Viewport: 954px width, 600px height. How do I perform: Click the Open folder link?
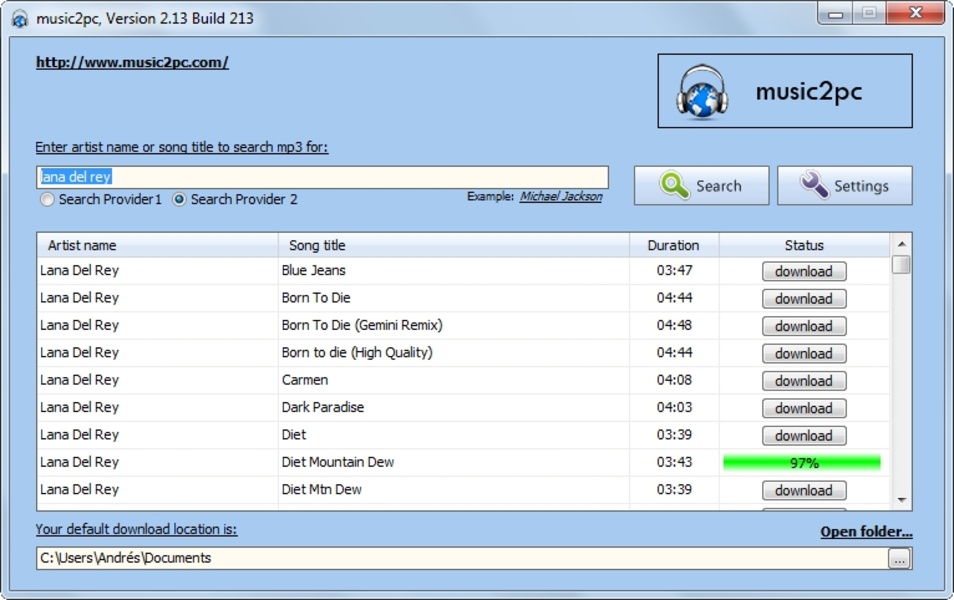866,532
